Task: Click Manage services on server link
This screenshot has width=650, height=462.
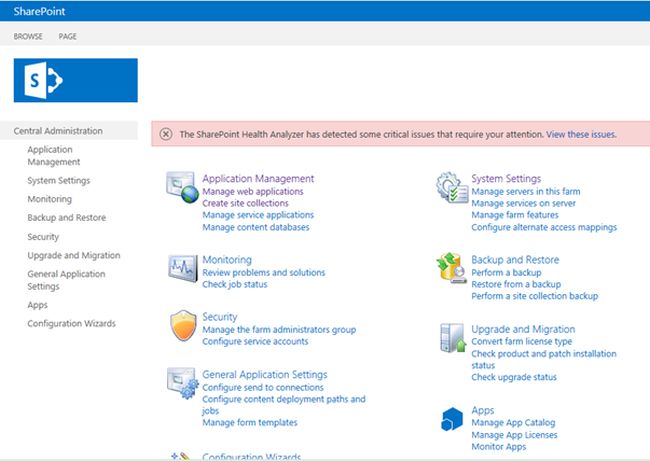Action: pos(524,203)
